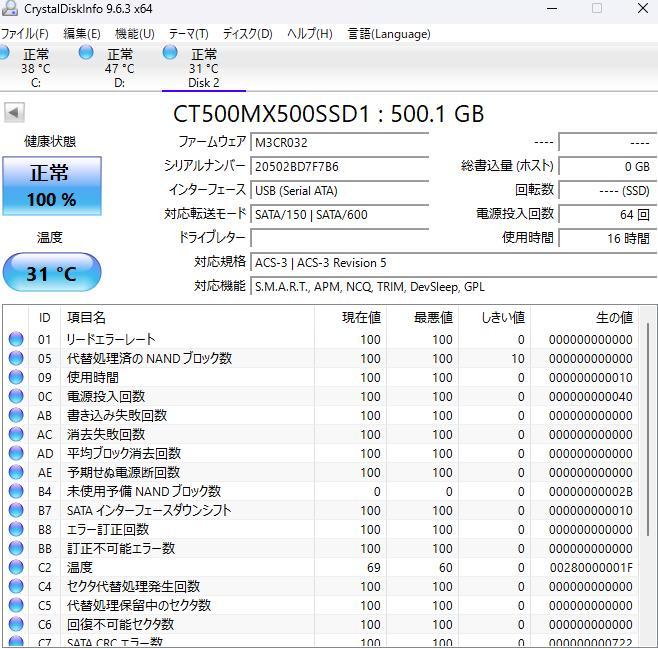The height and width of the screenshot is (649, 658).
Task: Click status icon of row AE 予期せぬ電源断回数
Action: click(16, 472)
